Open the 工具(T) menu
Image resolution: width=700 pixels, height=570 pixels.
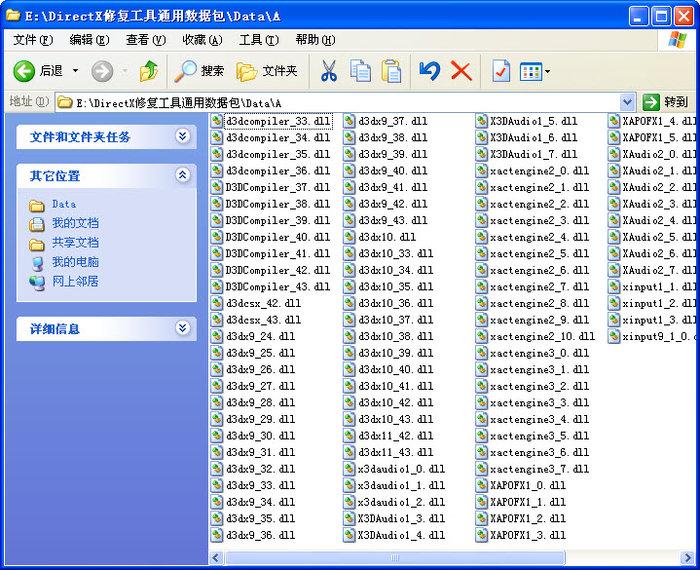pos(259,40)
